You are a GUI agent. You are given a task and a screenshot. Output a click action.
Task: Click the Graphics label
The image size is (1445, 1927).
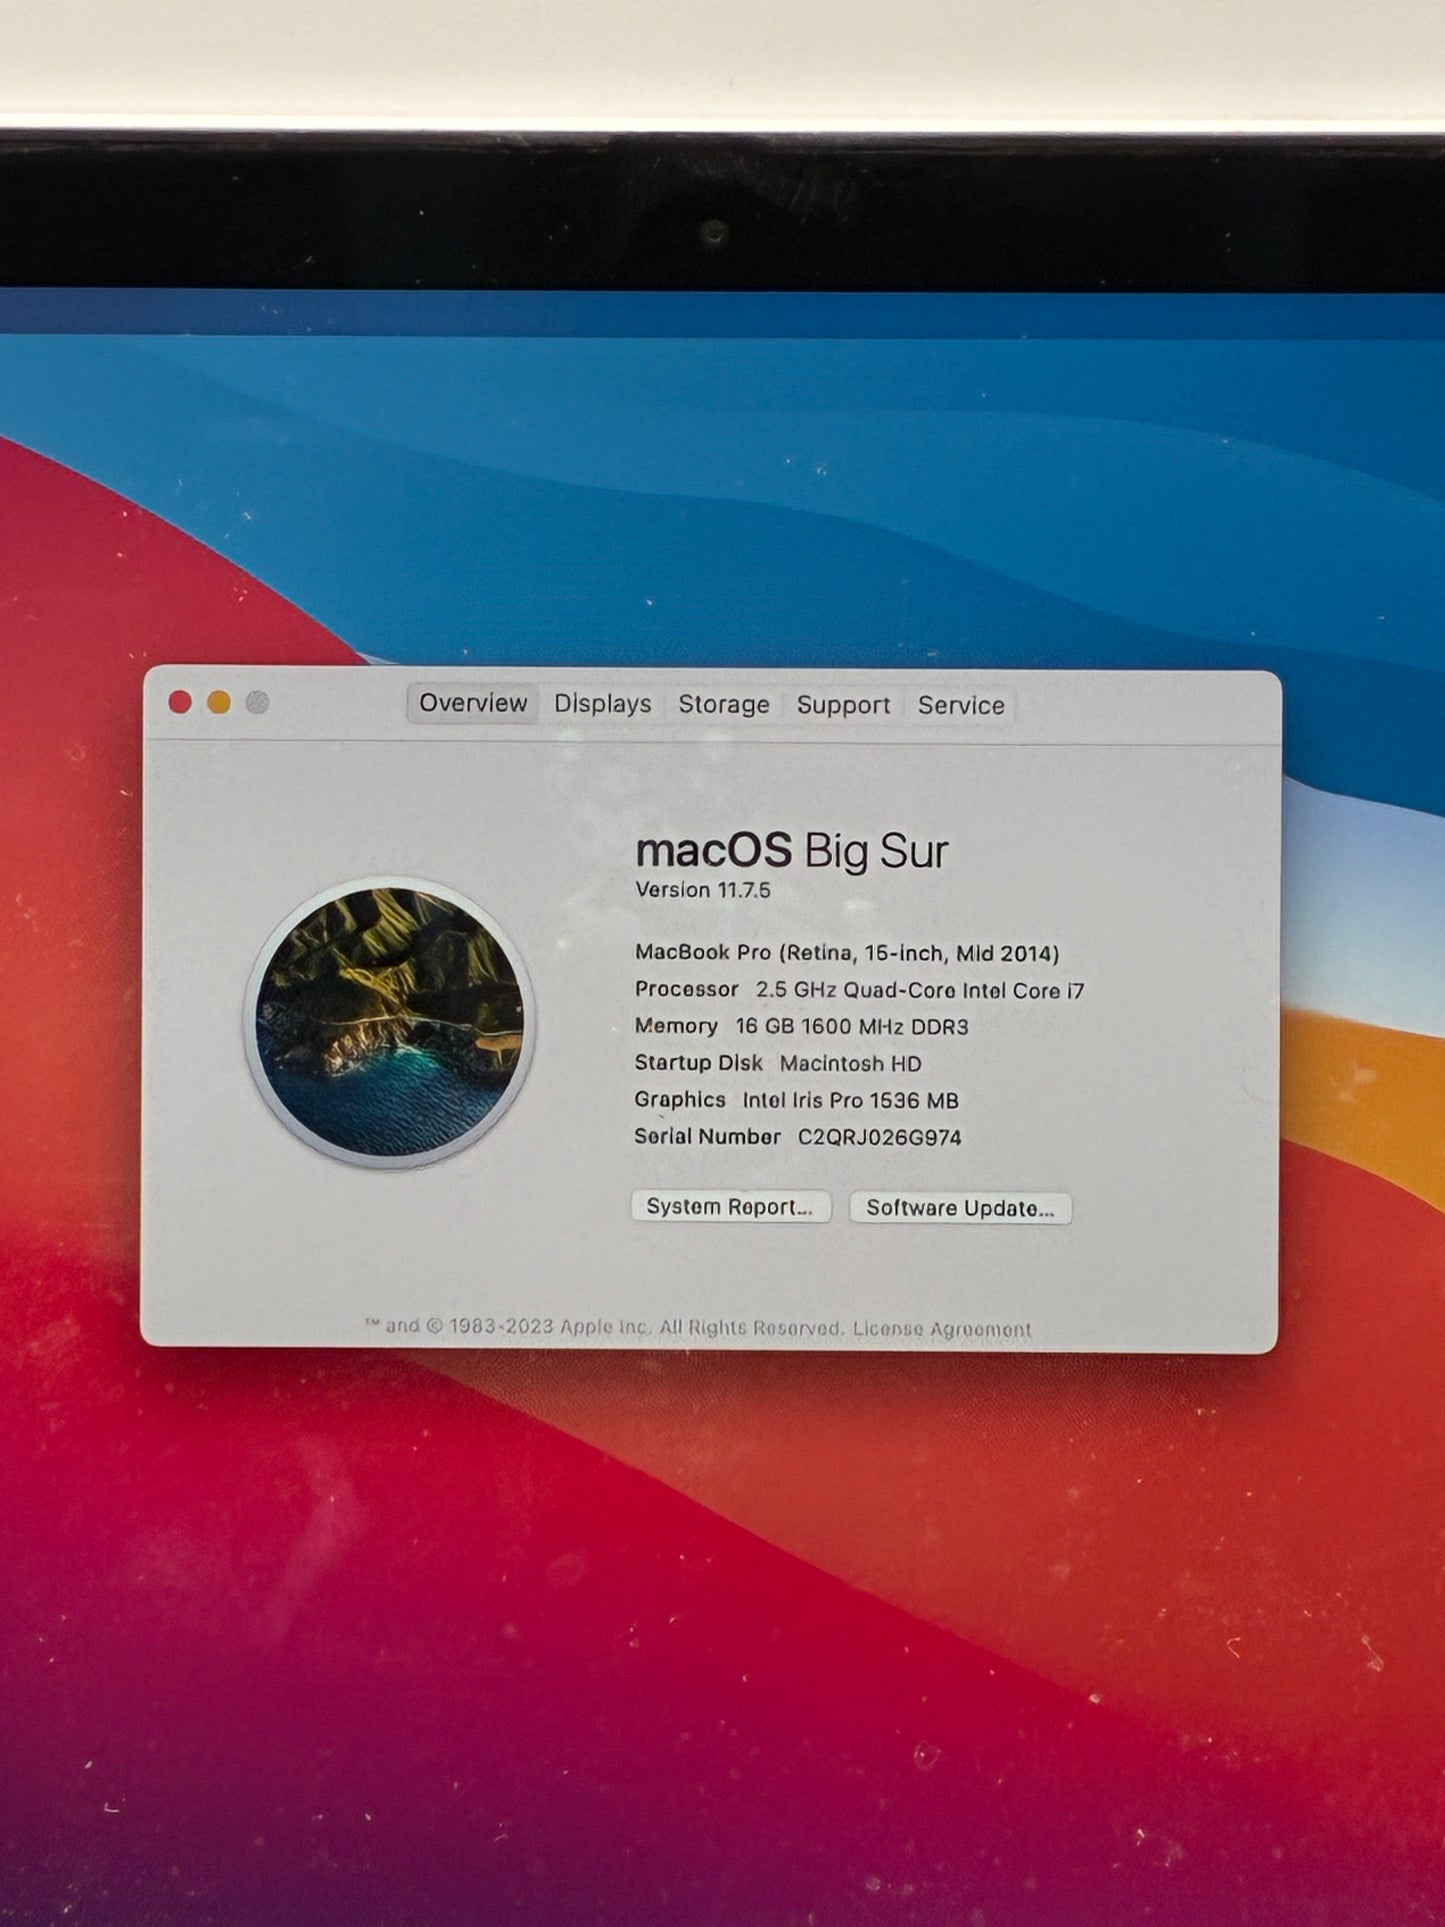click(x=680, y=1099)
